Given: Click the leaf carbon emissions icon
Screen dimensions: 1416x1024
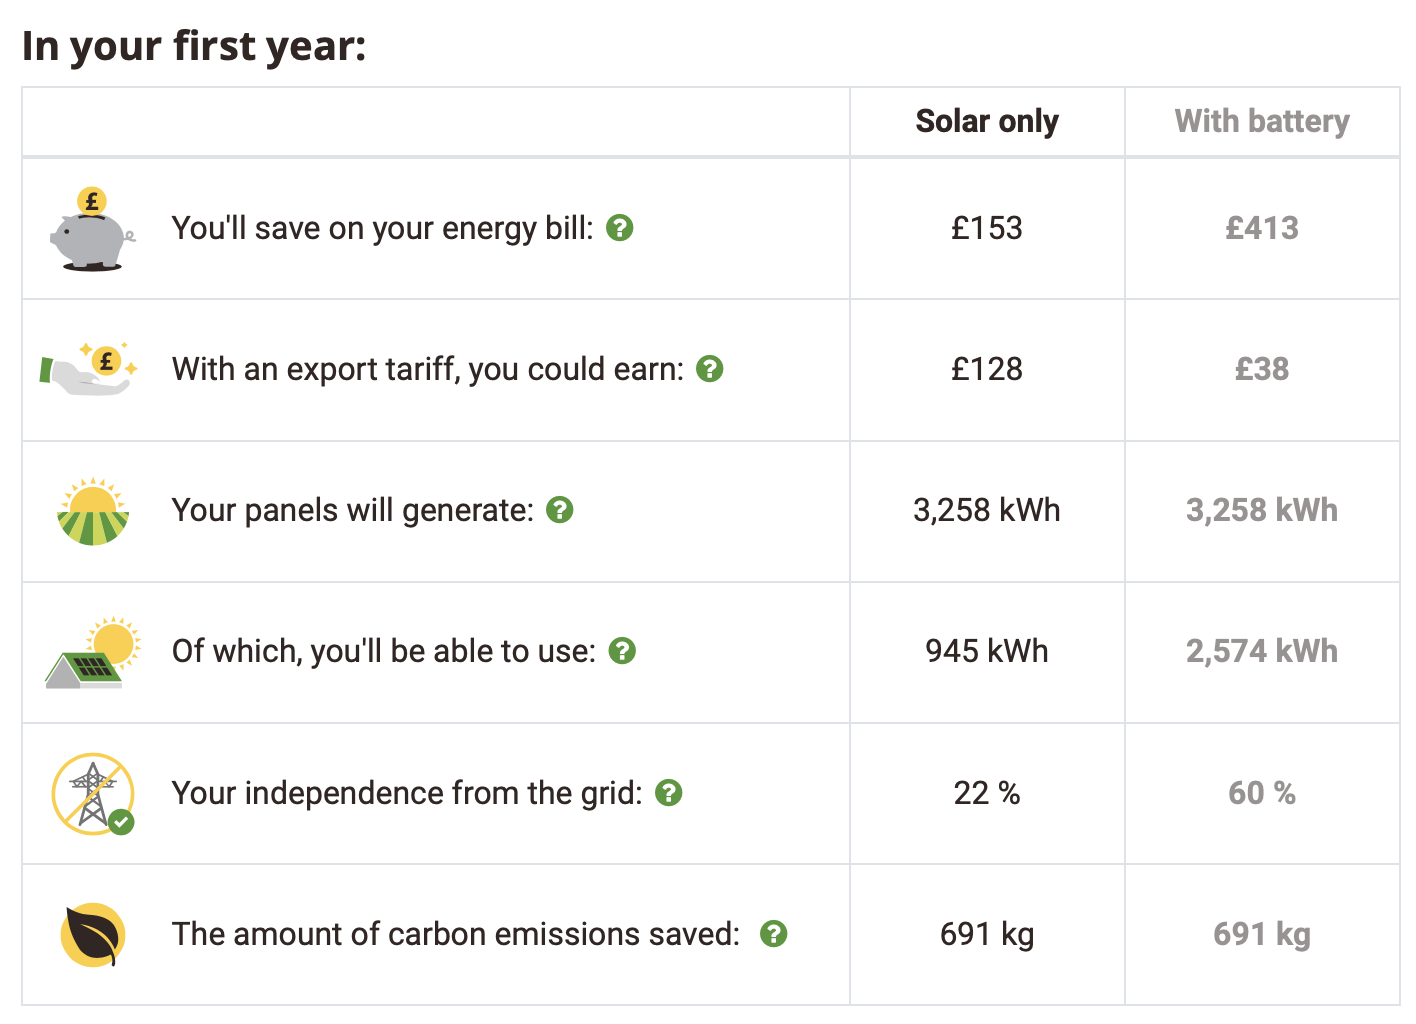Looking at the screenshot, I should tap(93, 935).
